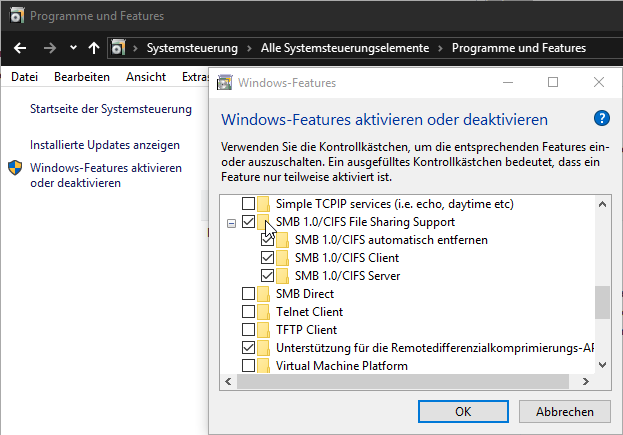
Task: Click Programme und Features breadcrumb
Action: pos(519,48)
